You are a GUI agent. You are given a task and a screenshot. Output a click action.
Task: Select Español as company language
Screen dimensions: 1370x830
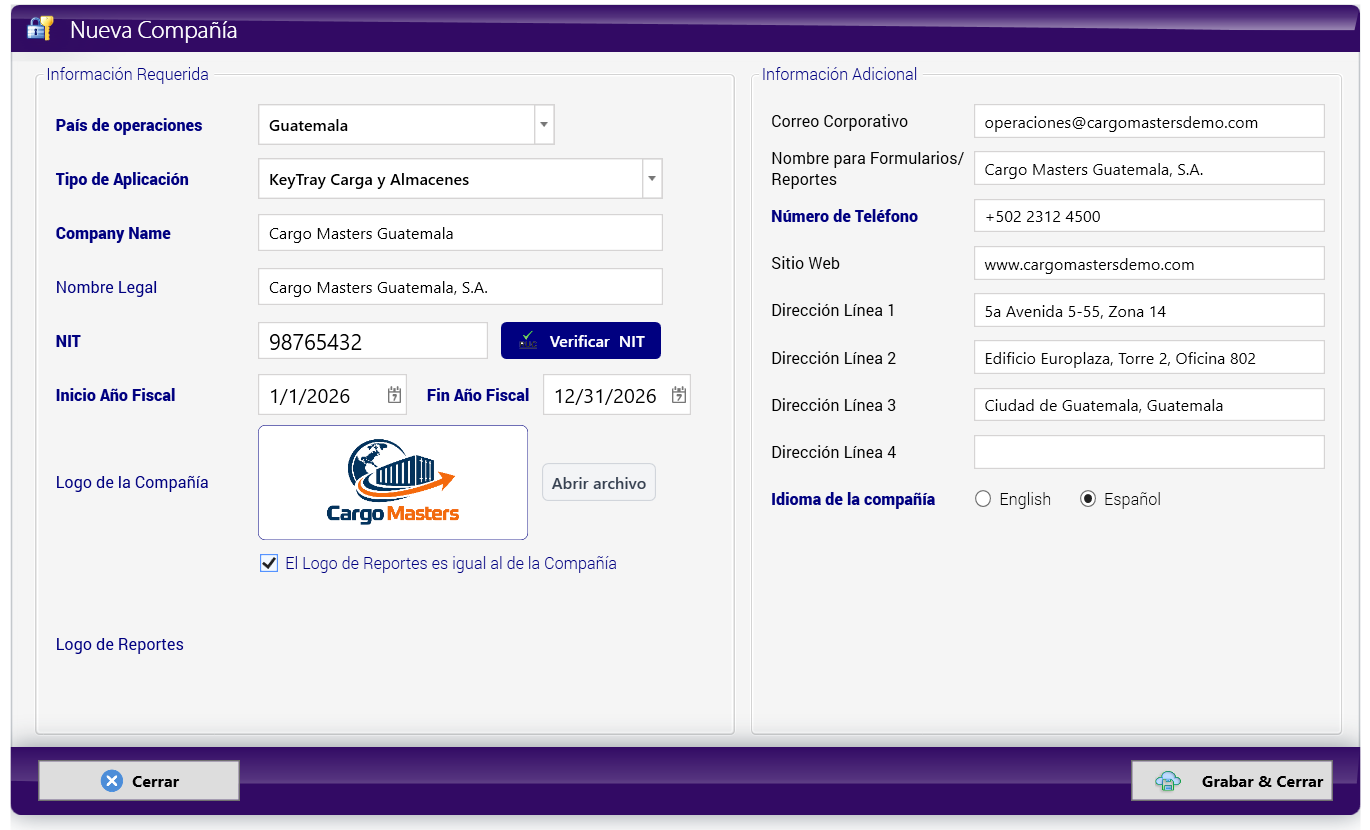point(1088,499)
